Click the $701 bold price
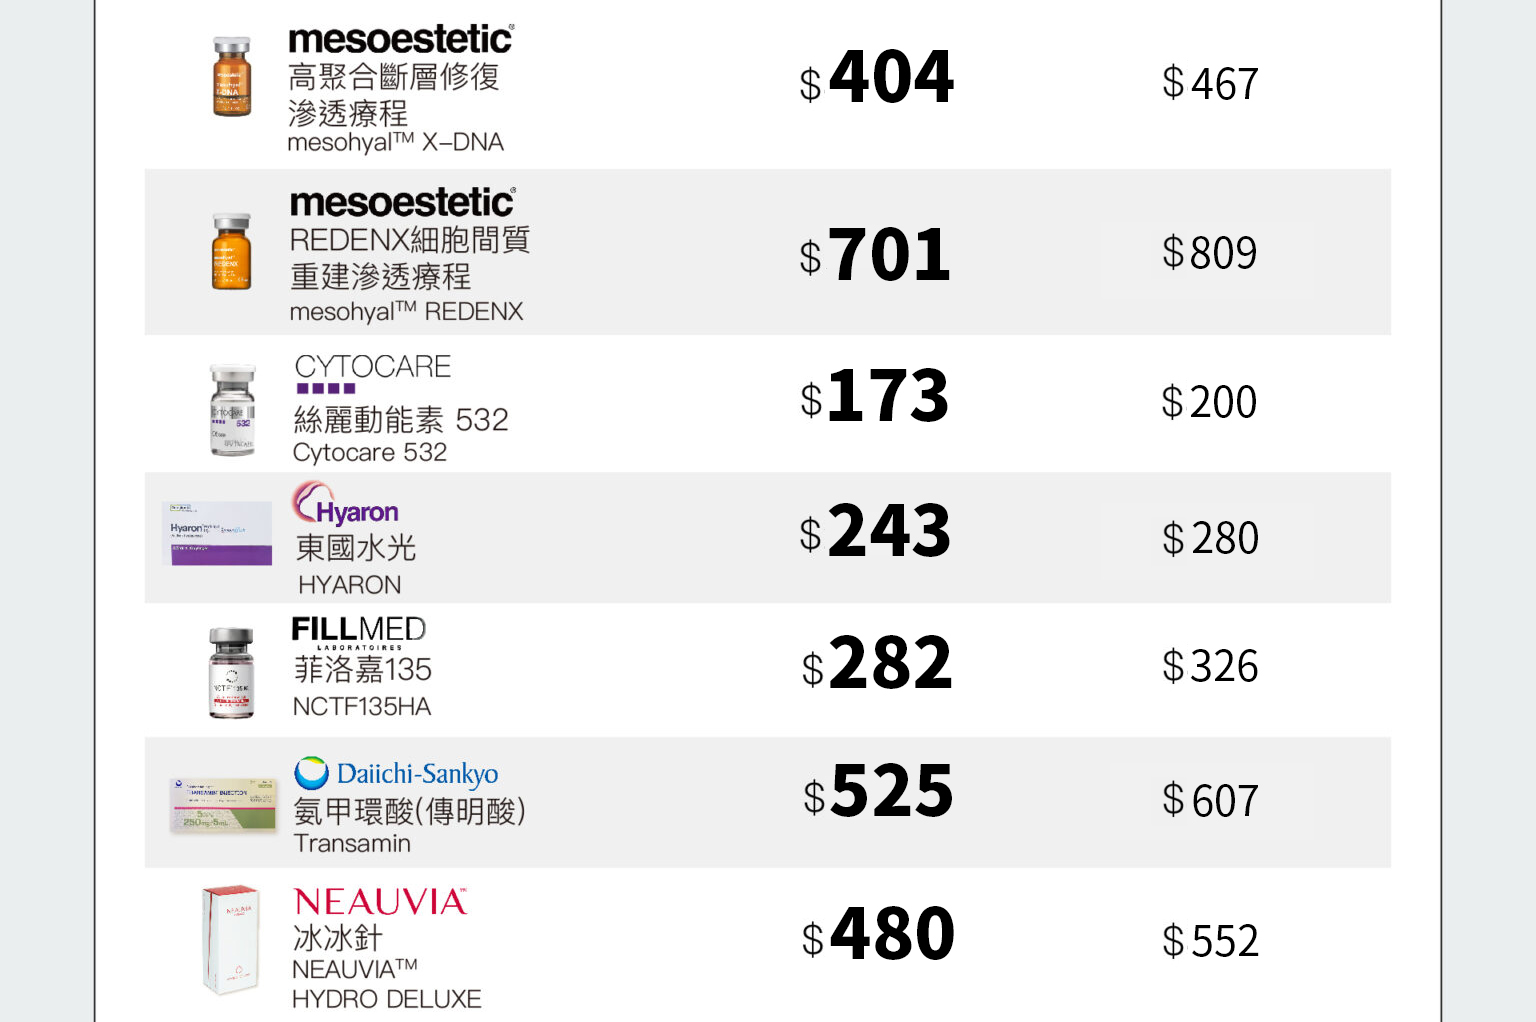The height and width of the screenshot is (1022, 1536). (x=875, y=255)
